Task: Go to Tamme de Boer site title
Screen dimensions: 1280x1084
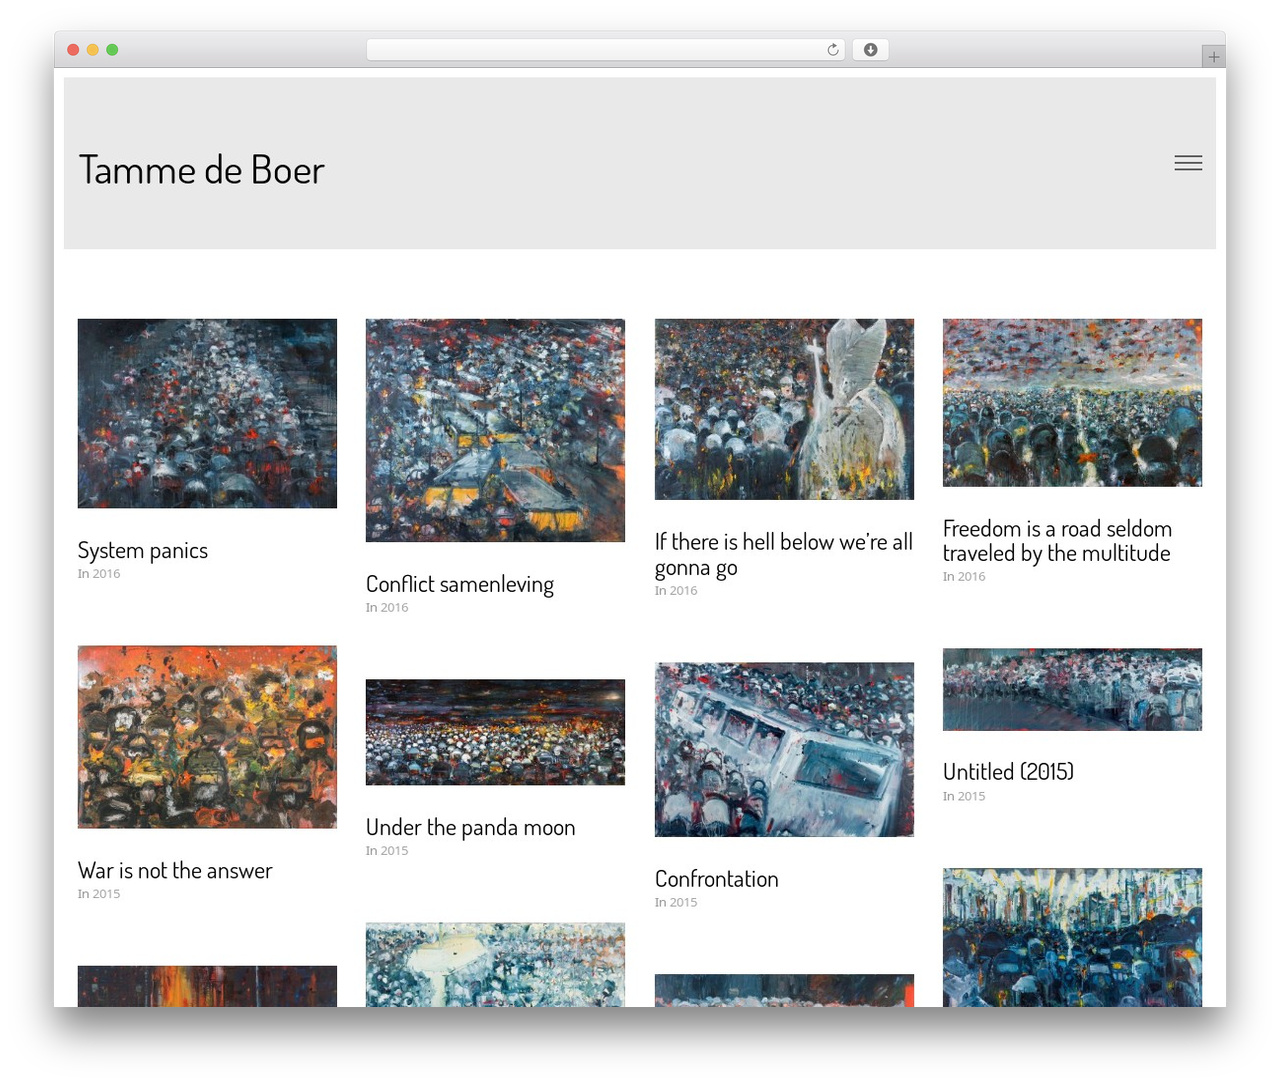Action: [202, 170]
